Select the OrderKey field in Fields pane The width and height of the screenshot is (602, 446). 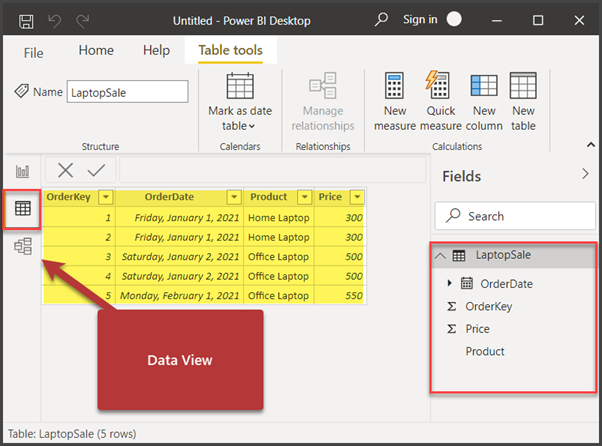coord(489,307)
